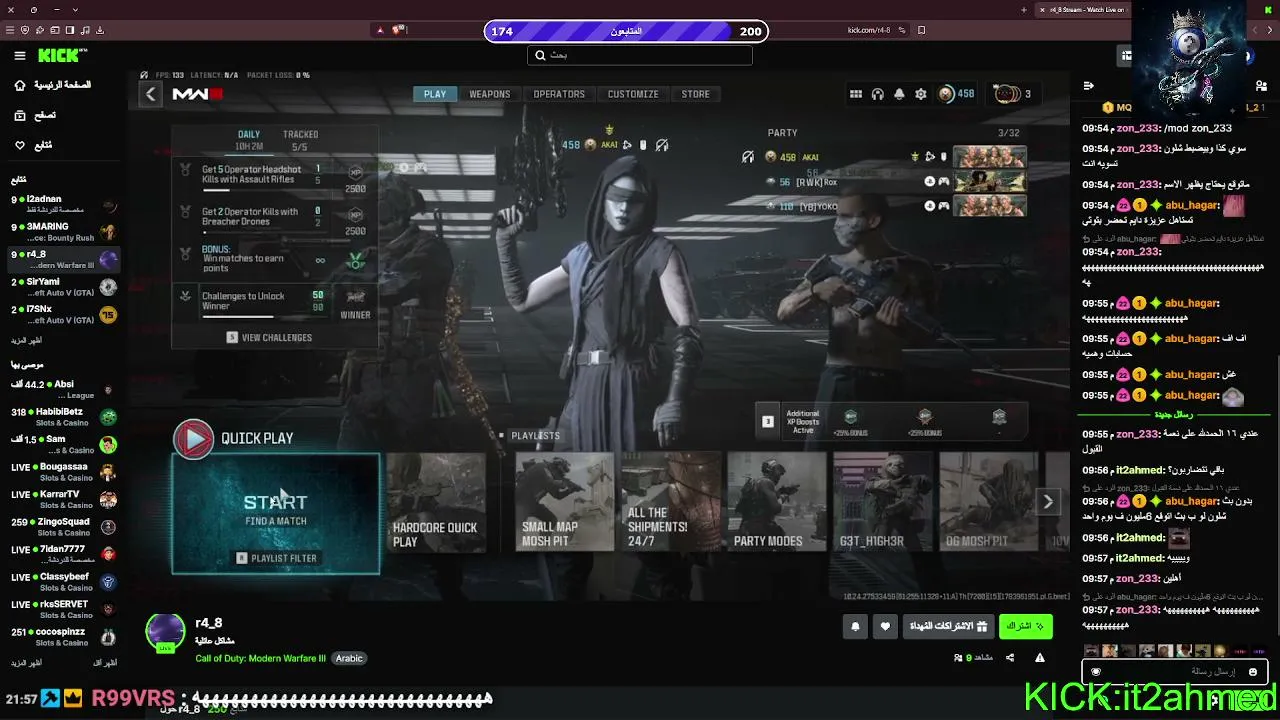The height and width of the screenshot is (720, 1280).
Task: Open the in-game settings gear
Action: 921,94
